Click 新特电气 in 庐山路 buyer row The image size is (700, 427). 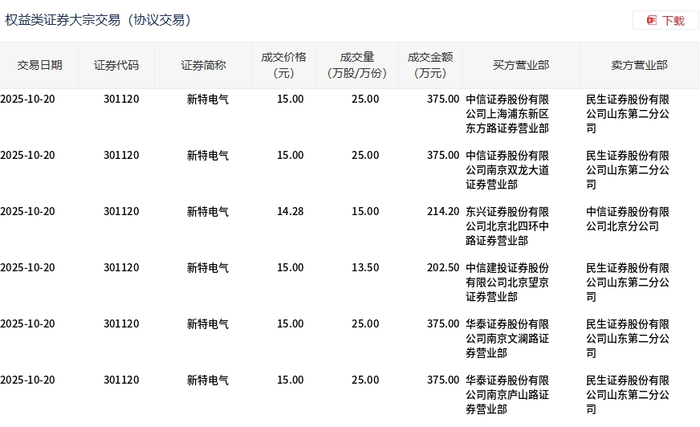(208, 380)
